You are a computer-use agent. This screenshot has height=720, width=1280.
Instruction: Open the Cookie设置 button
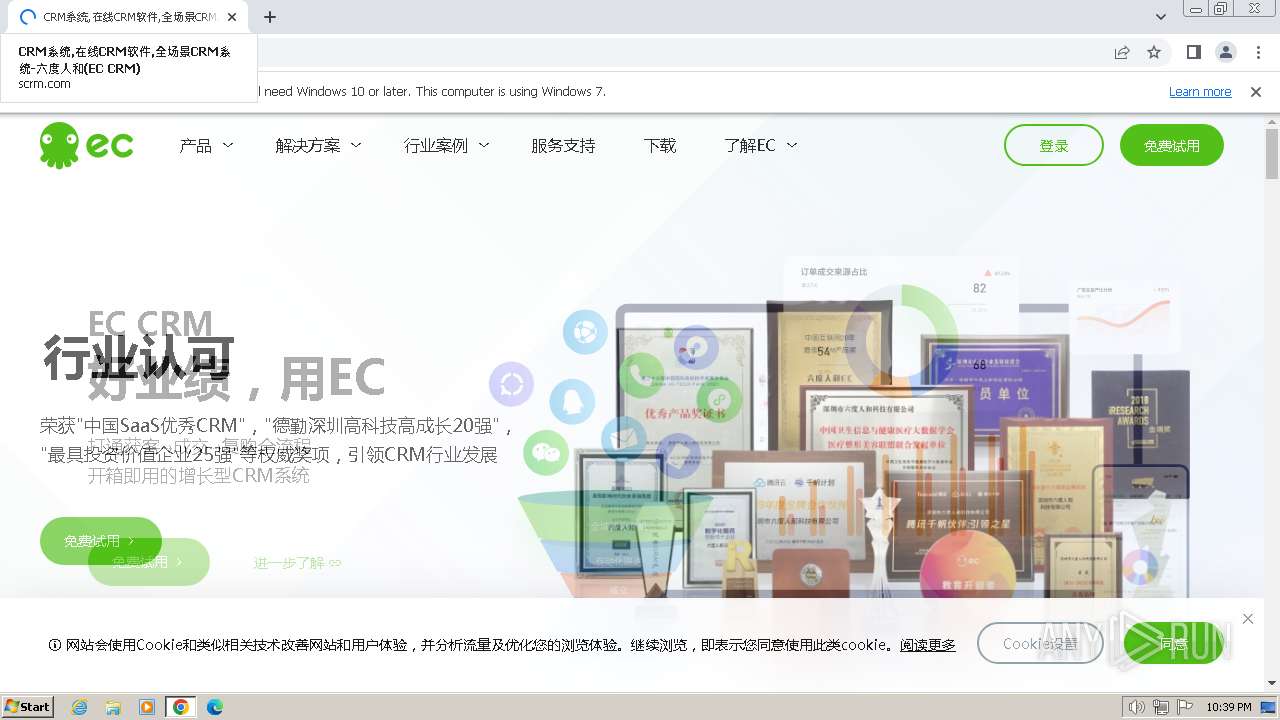1040,644
